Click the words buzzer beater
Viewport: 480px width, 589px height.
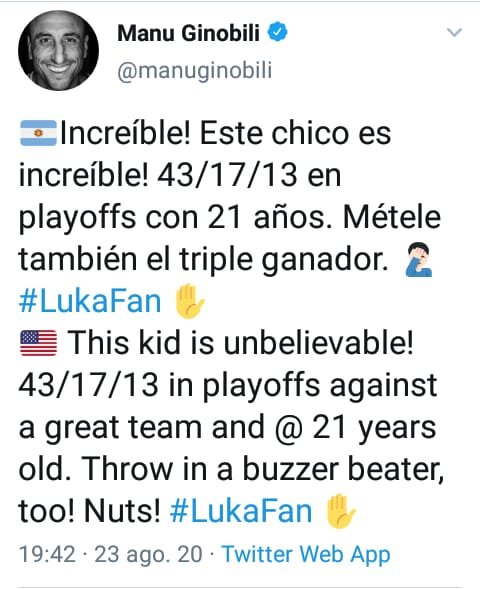341,469
